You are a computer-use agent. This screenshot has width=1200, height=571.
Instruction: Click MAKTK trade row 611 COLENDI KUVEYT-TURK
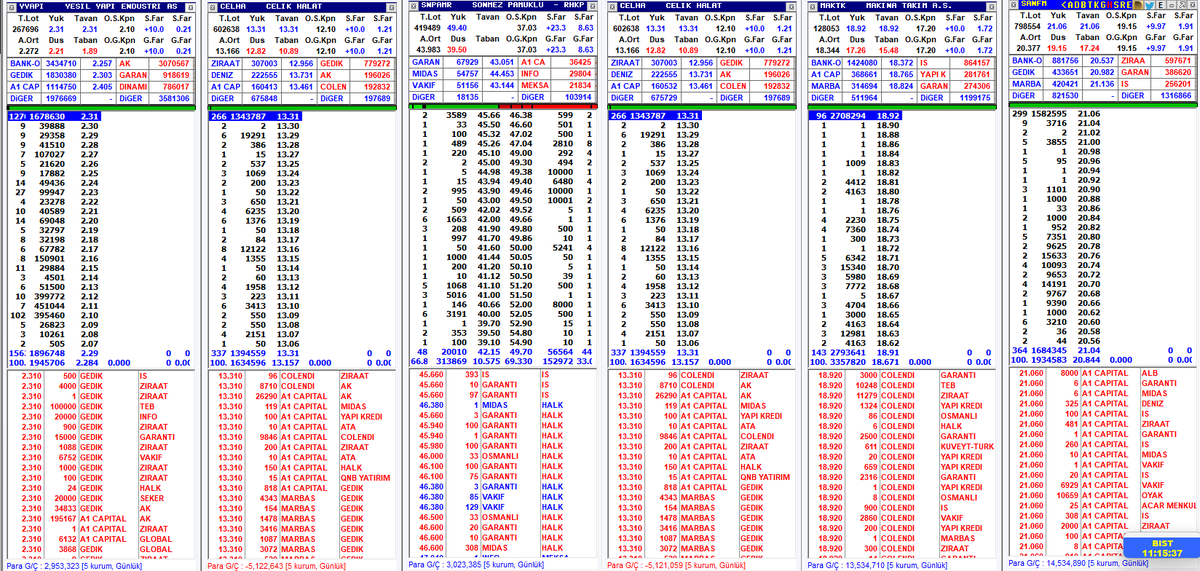(903, 446)
